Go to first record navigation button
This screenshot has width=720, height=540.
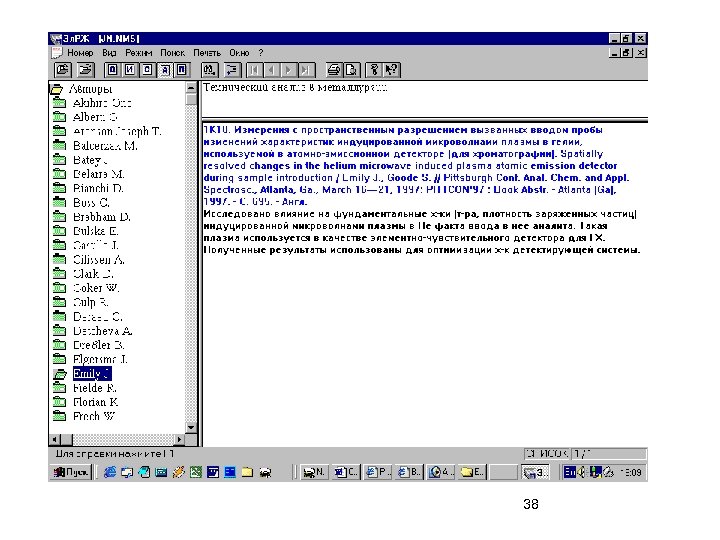coord(254,70)
